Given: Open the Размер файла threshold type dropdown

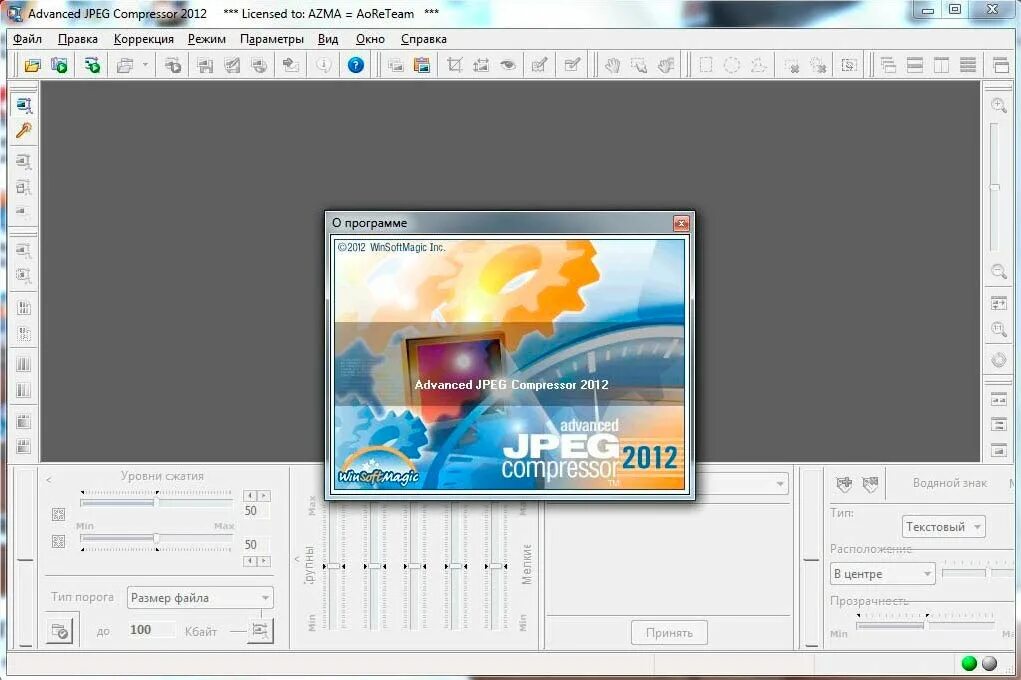Looking at the screenshot, I should 200,598.
